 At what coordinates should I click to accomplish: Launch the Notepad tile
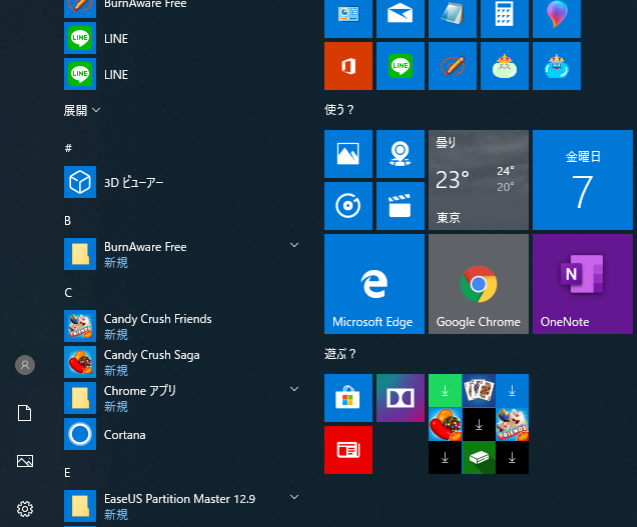tap(452, 19)
